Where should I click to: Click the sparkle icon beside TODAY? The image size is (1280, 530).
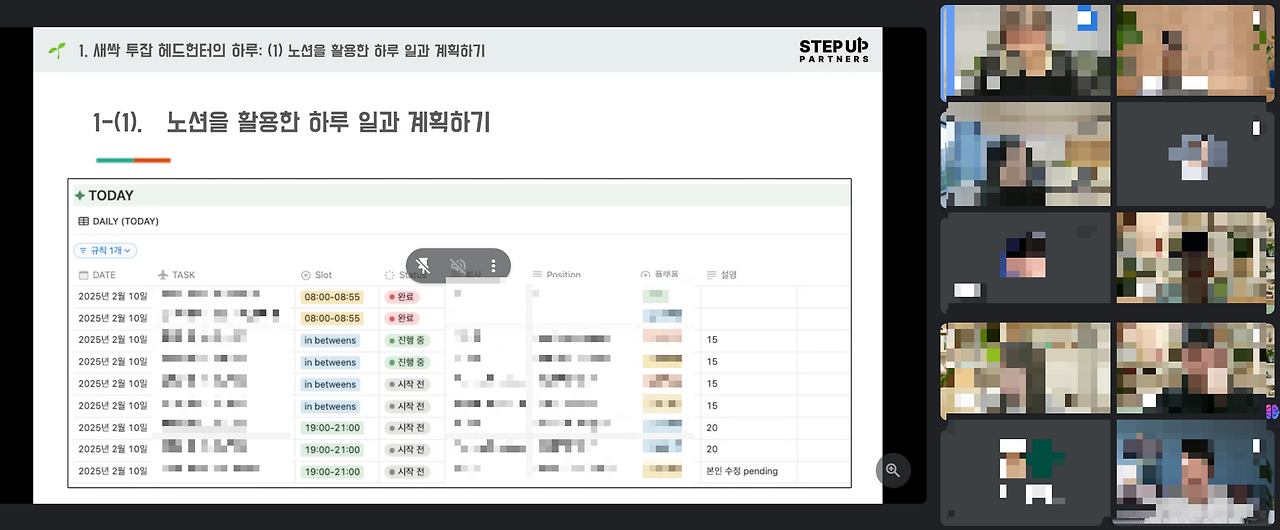click(80, 196)
